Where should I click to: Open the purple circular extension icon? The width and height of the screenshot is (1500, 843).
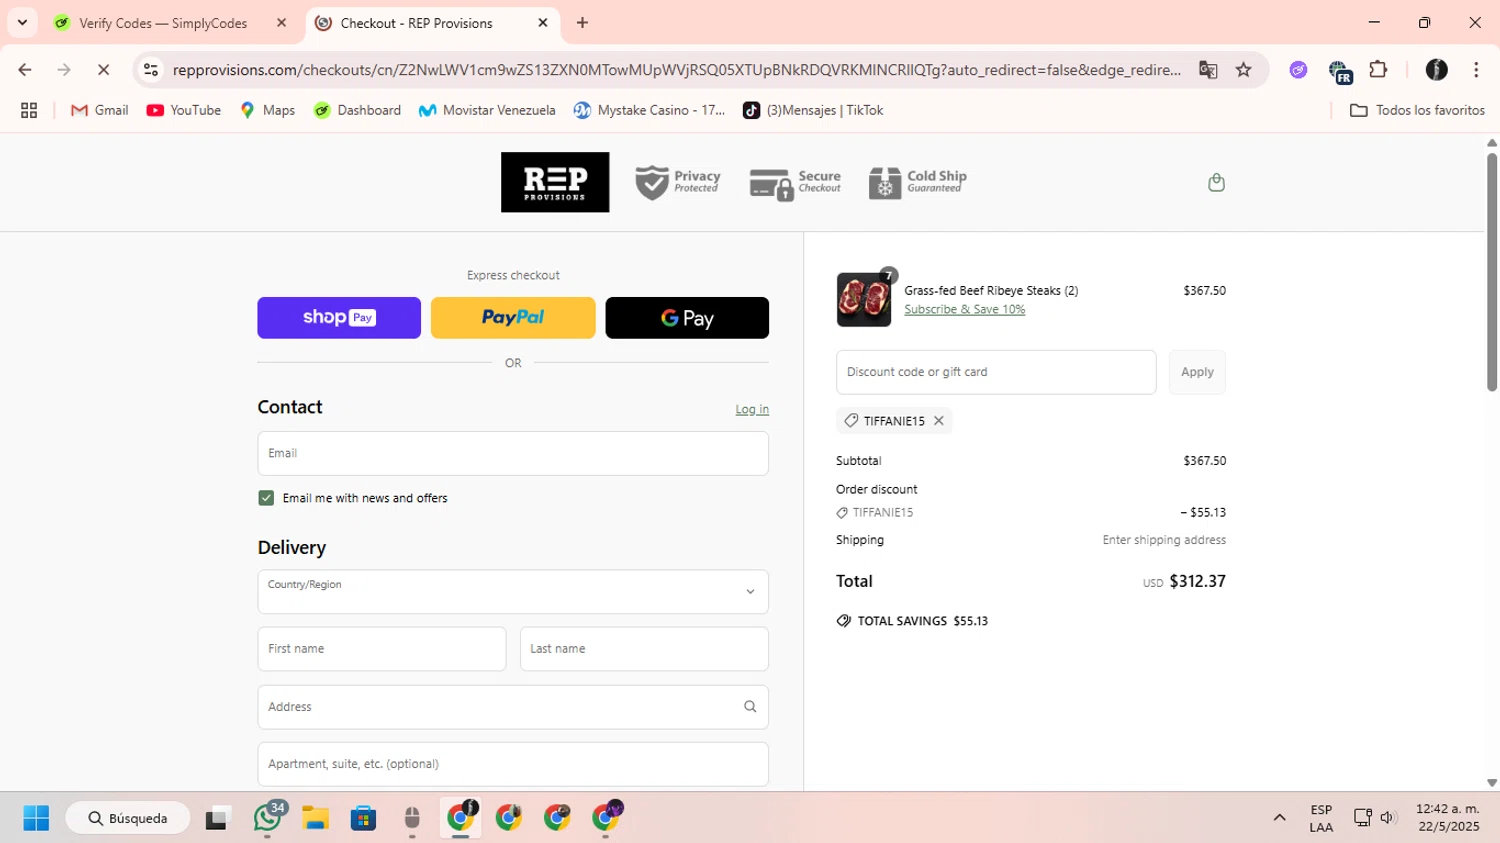coord(1298,70)
